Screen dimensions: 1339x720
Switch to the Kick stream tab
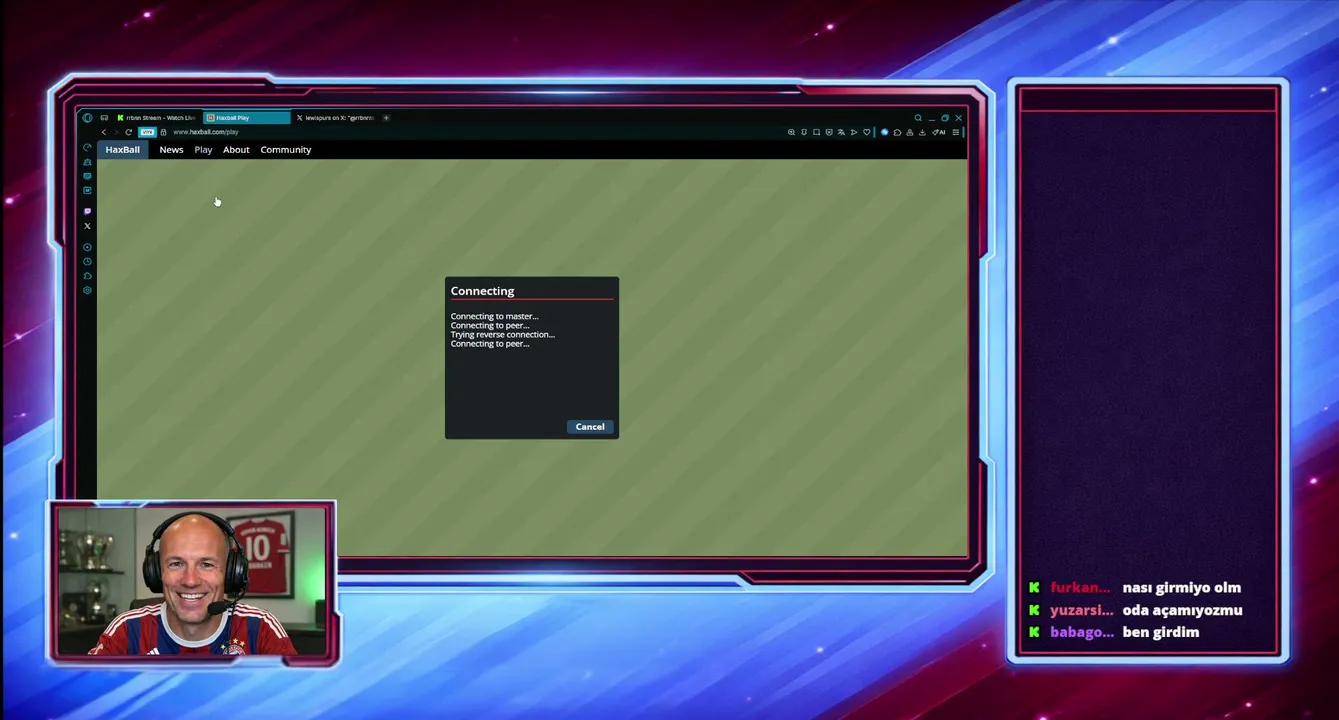tap(157, 118)
